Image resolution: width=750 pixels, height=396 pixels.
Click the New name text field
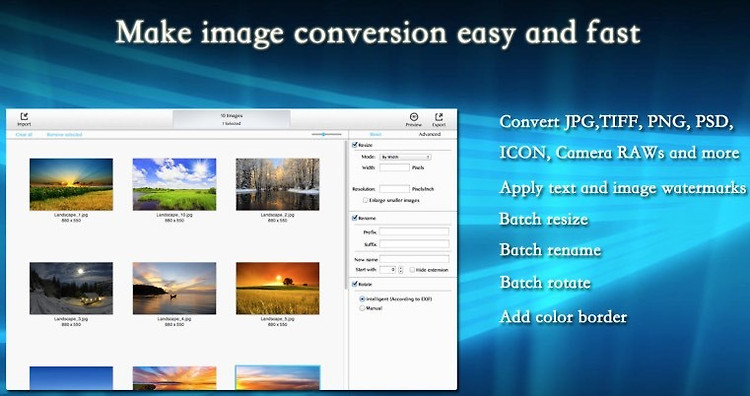[414, 259]
